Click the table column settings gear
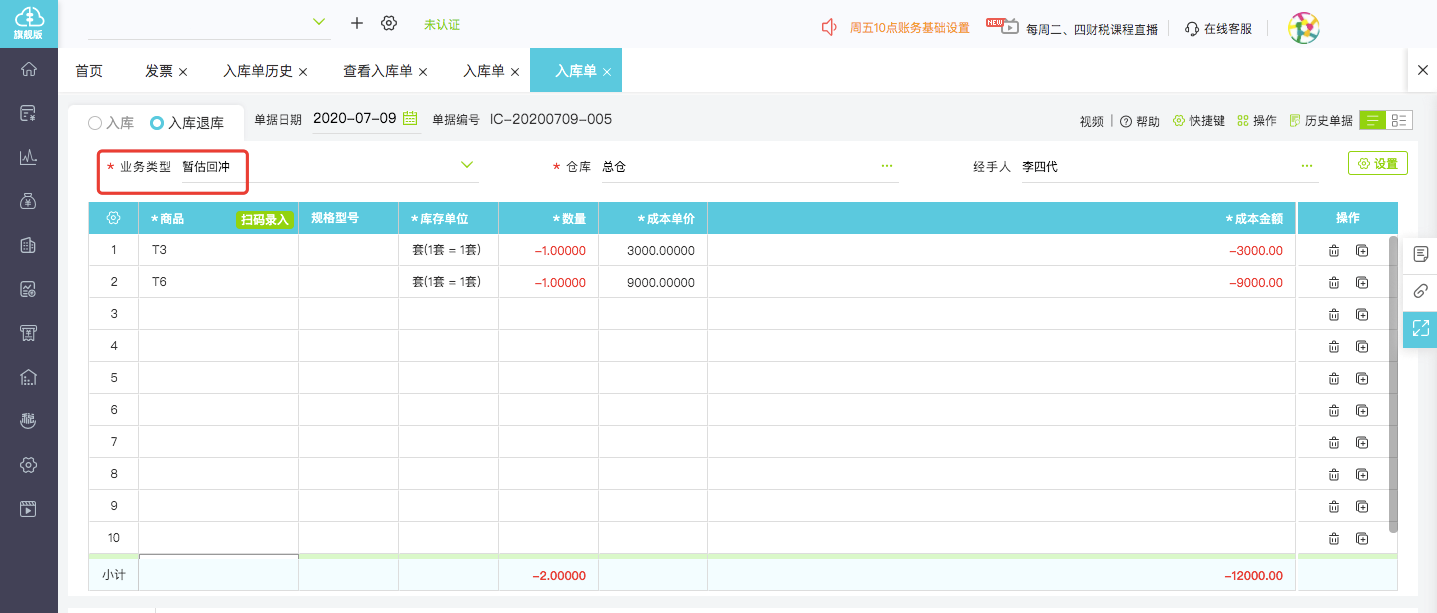The height and width of the screenshot is (613, 1437). tap(113, 218)
